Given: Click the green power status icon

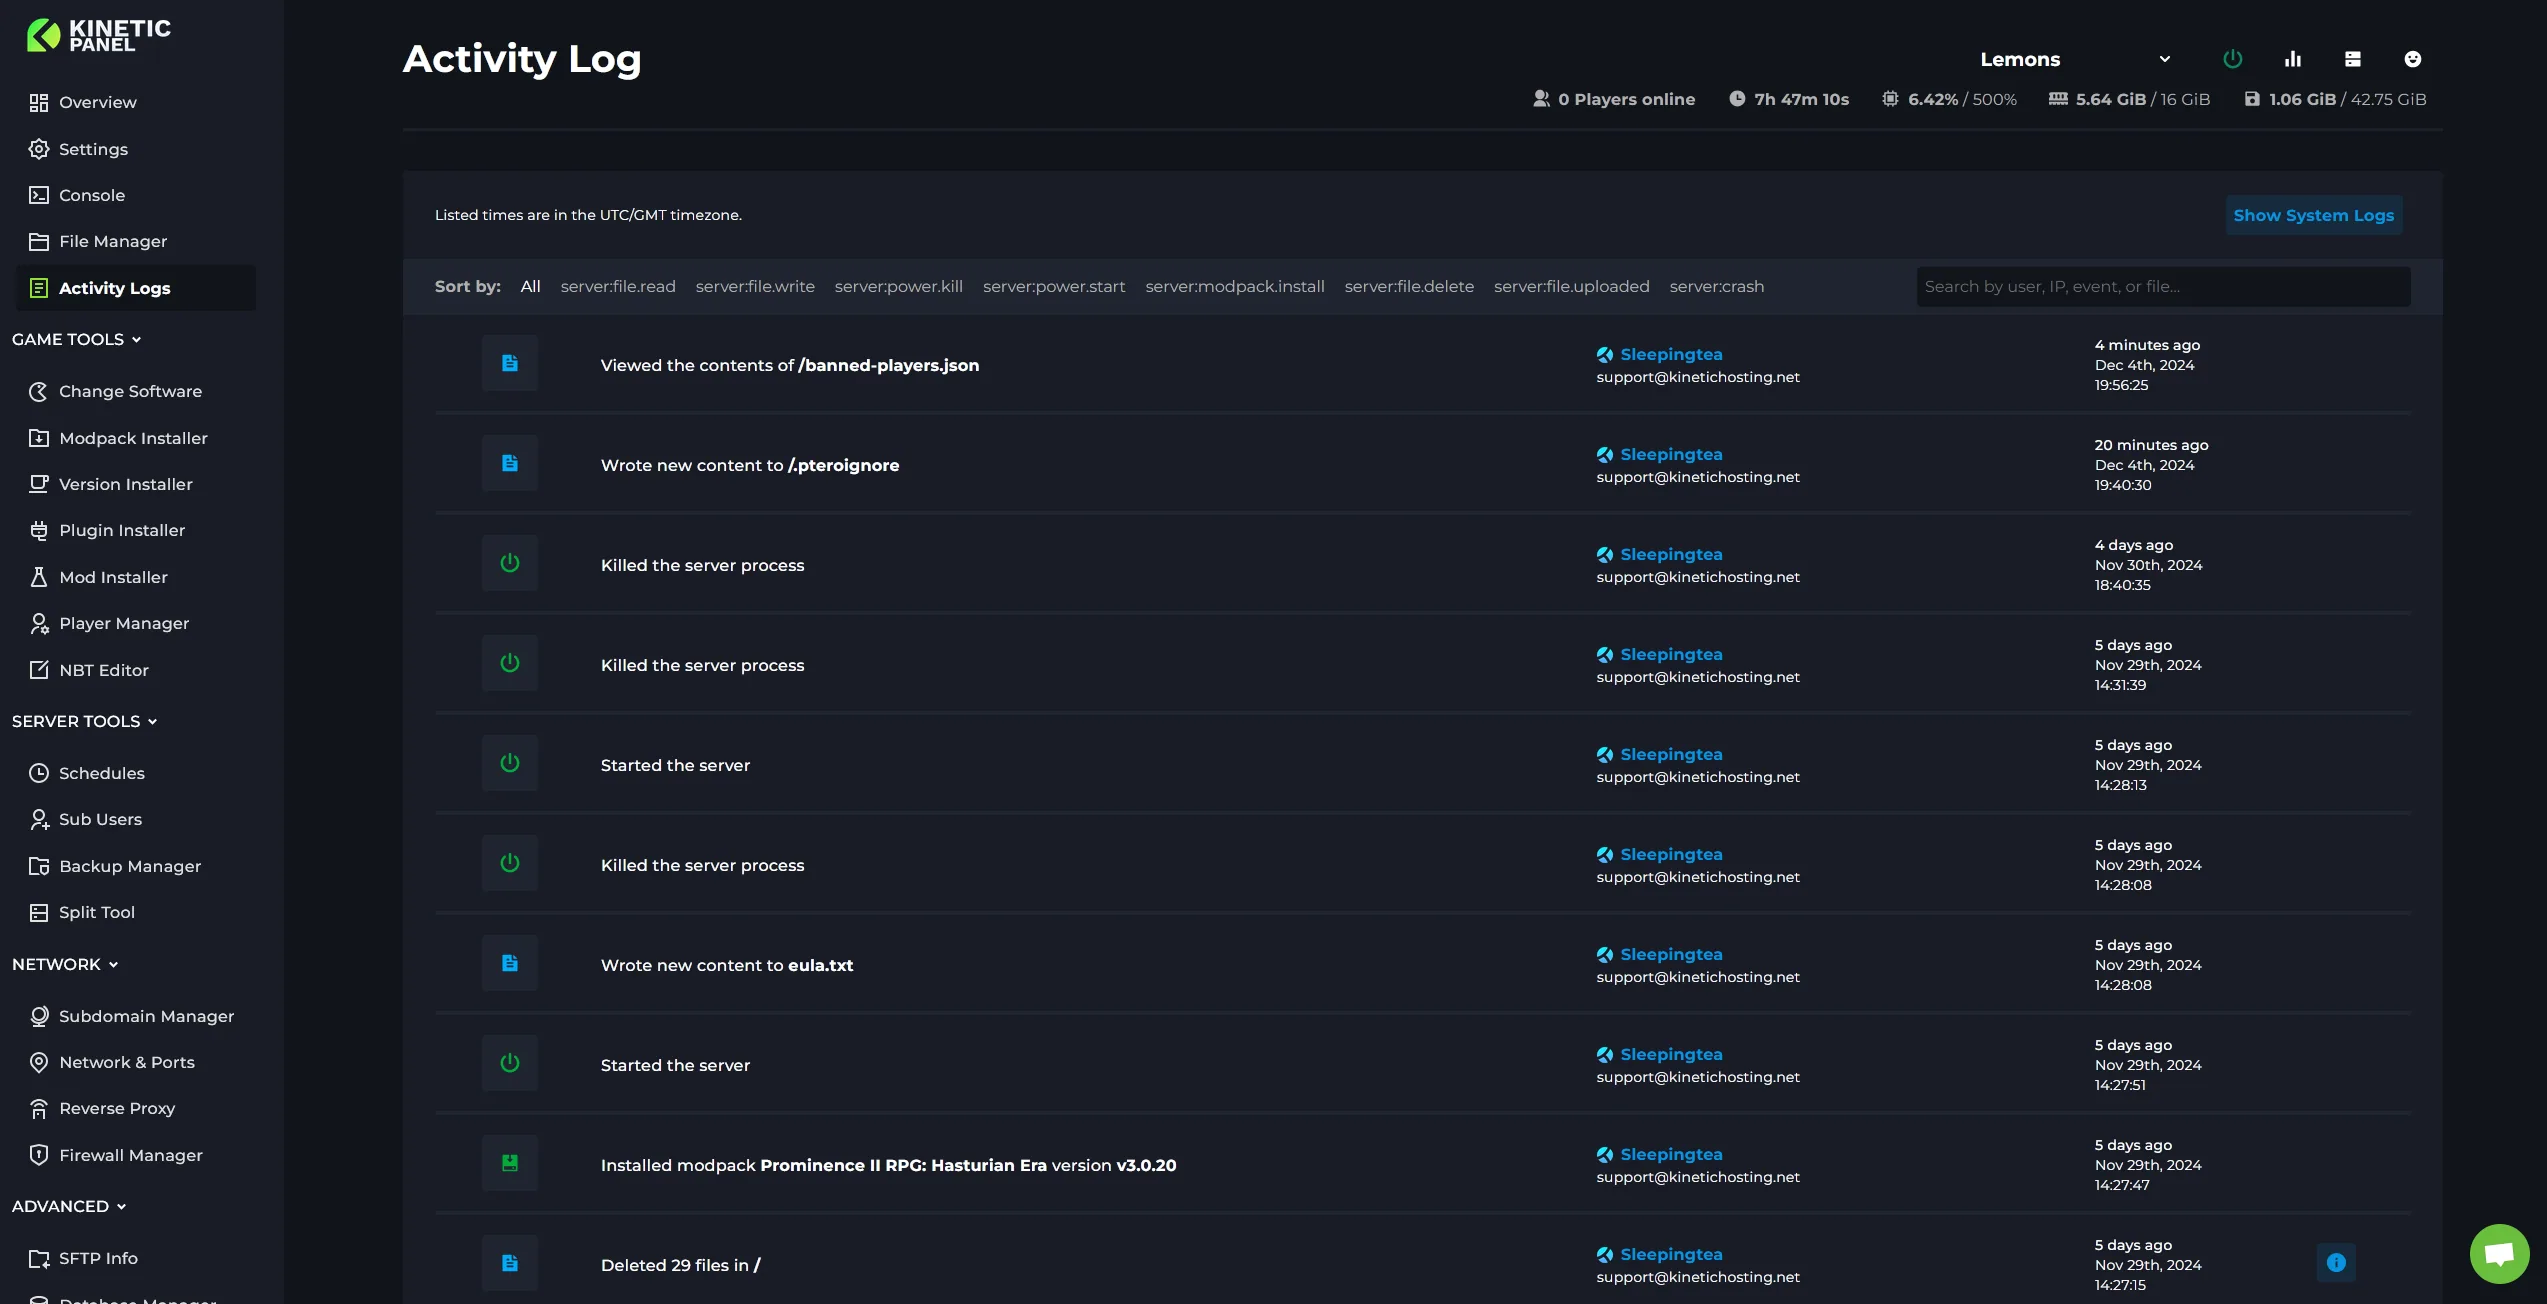Looking at the screenshot, I should pyautogui.click(x=2233, y=59).
